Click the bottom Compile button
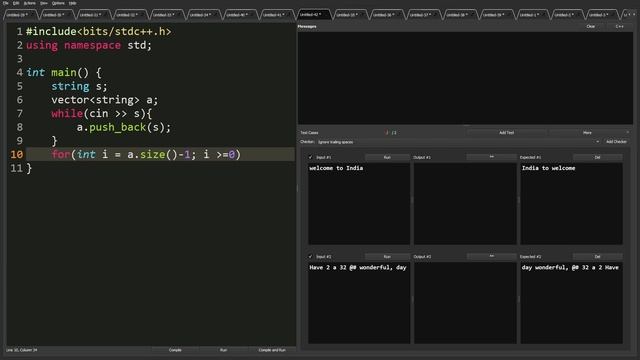640x360 pixels. (175, 350)
